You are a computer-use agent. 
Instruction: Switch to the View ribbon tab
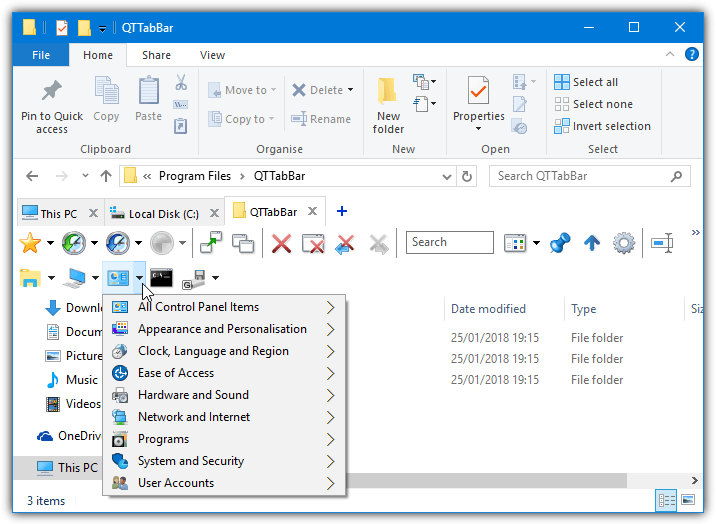point(212,55)
